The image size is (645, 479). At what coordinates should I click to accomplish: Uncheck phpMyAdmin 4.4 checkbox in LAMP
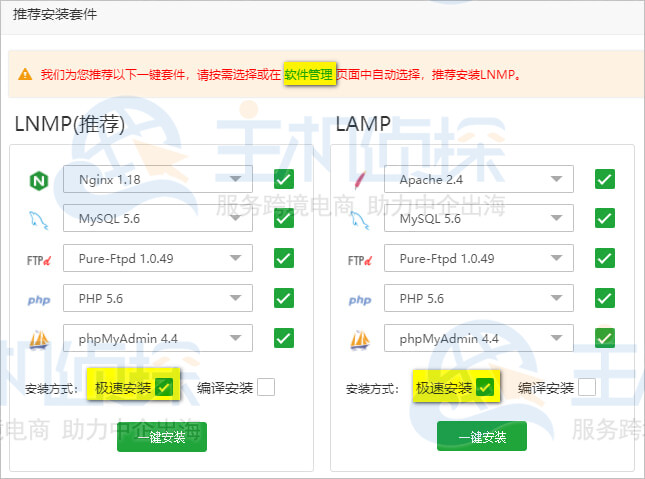point(605,338)
